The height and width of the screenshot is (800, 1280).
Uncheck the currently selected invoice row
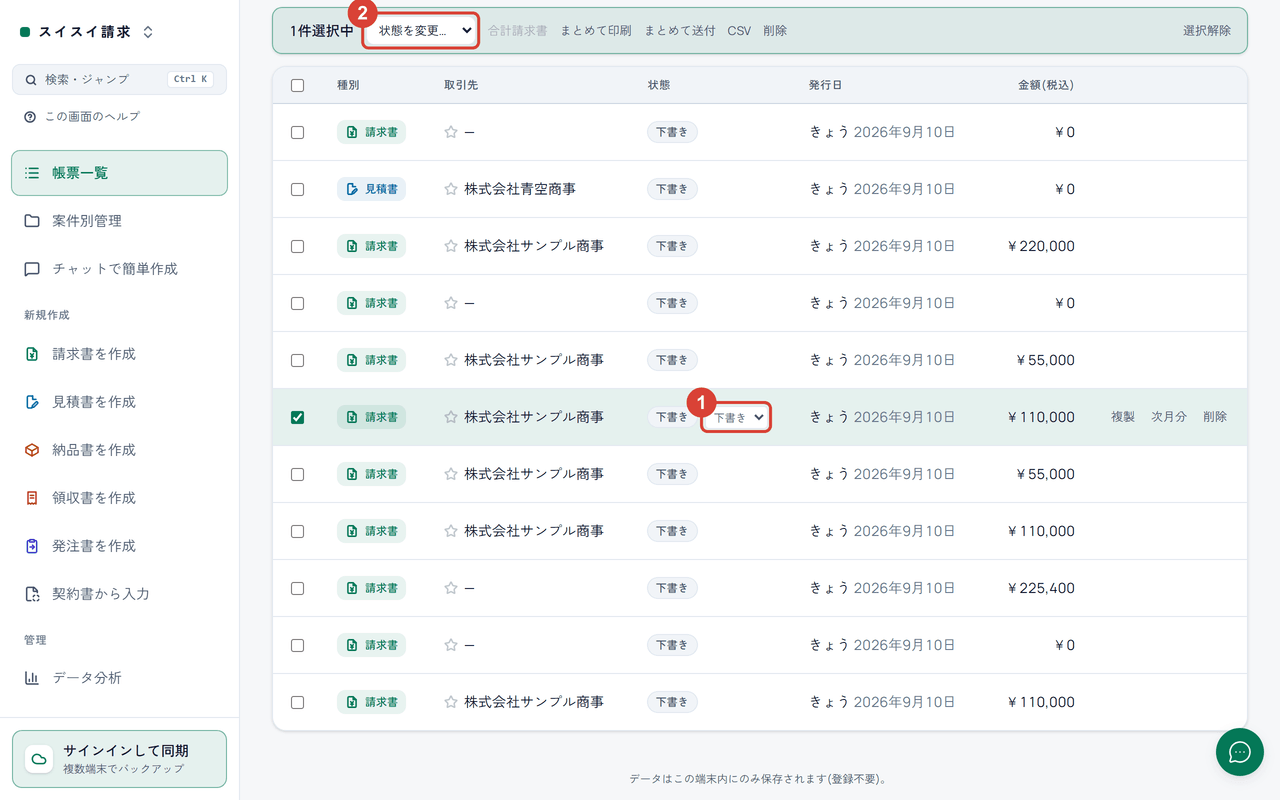point(297,417)
